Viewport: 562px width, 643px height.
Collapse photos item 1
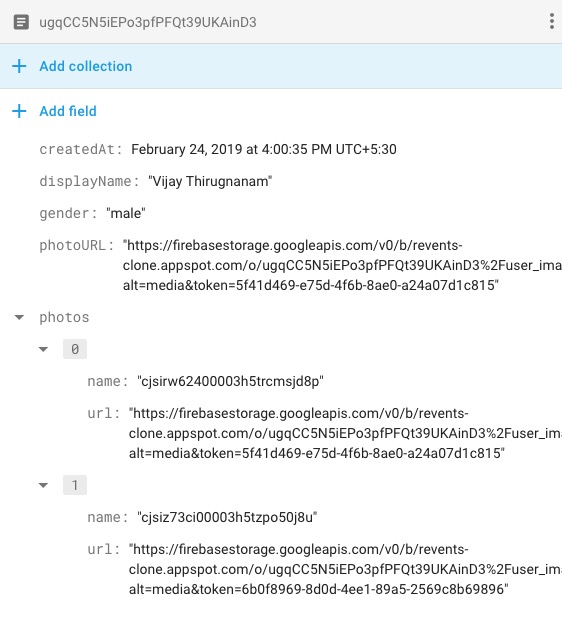tap(43, 485)
